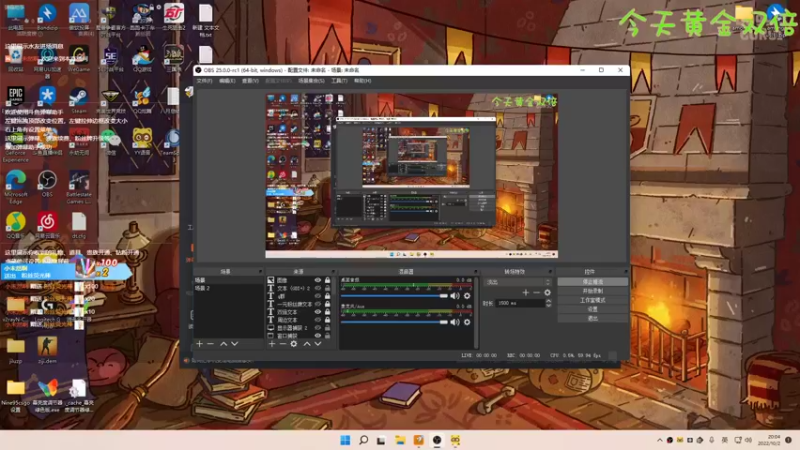Mute the 麦克风/Aux speaker icon
Image resolution: width=800 pixels, height=450 pixels.
coord(455,322)
